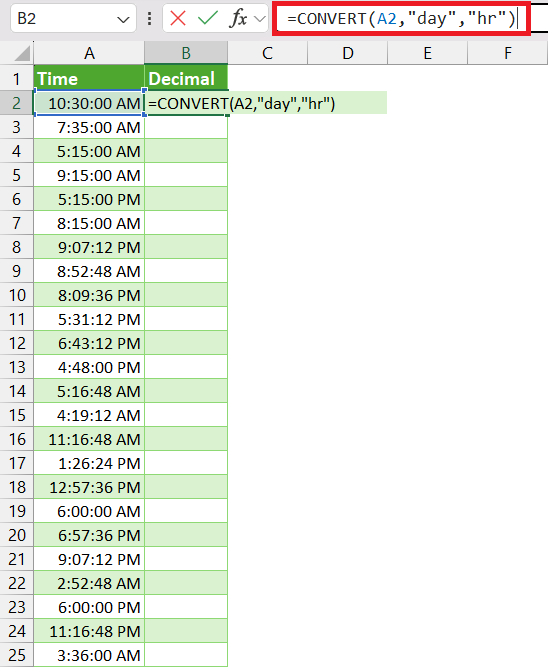Select the column B header
The height and width of the screenshot is (667, 548).
pyautogui.click(x=186, y=53)
